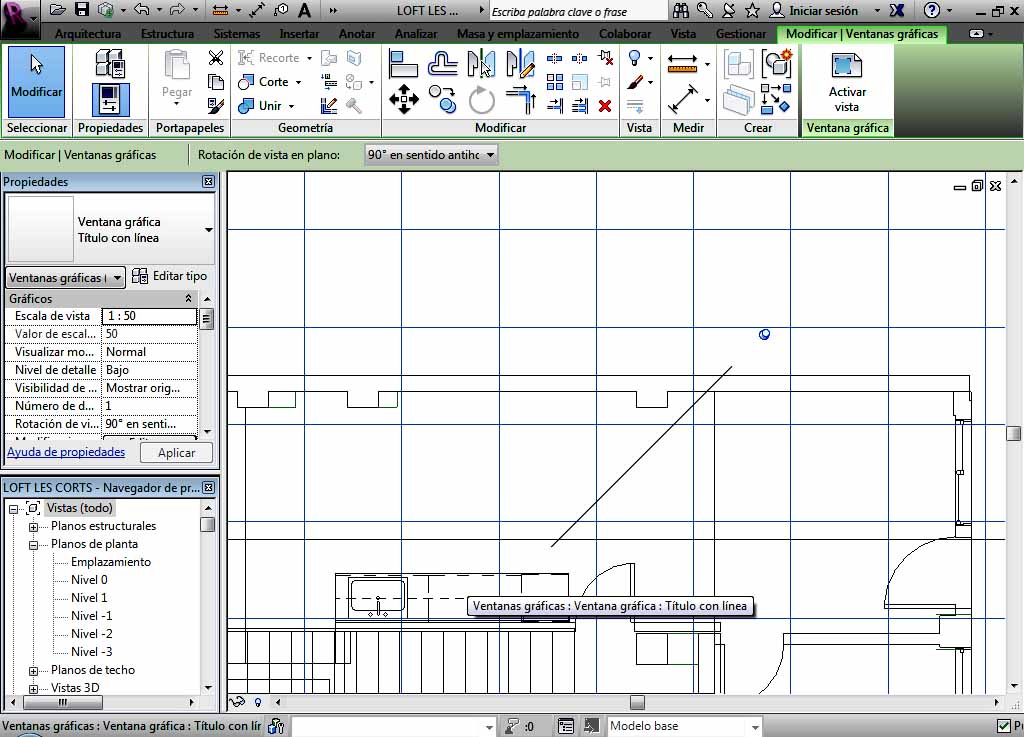Expand the Planos de techo node
The image size is (1024, 737).
(33, 671)
